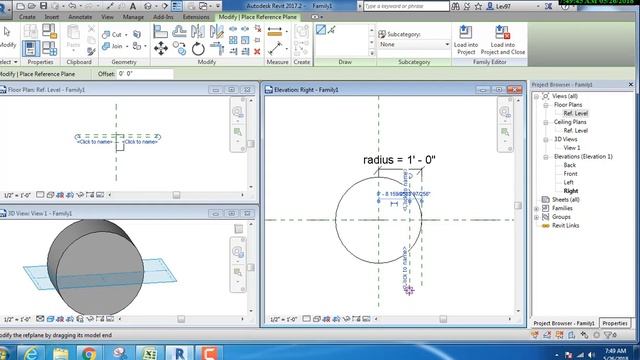The image size is (640, 360).
Task: Open Internet Explorer from taskbar
Action: [31, 353]
